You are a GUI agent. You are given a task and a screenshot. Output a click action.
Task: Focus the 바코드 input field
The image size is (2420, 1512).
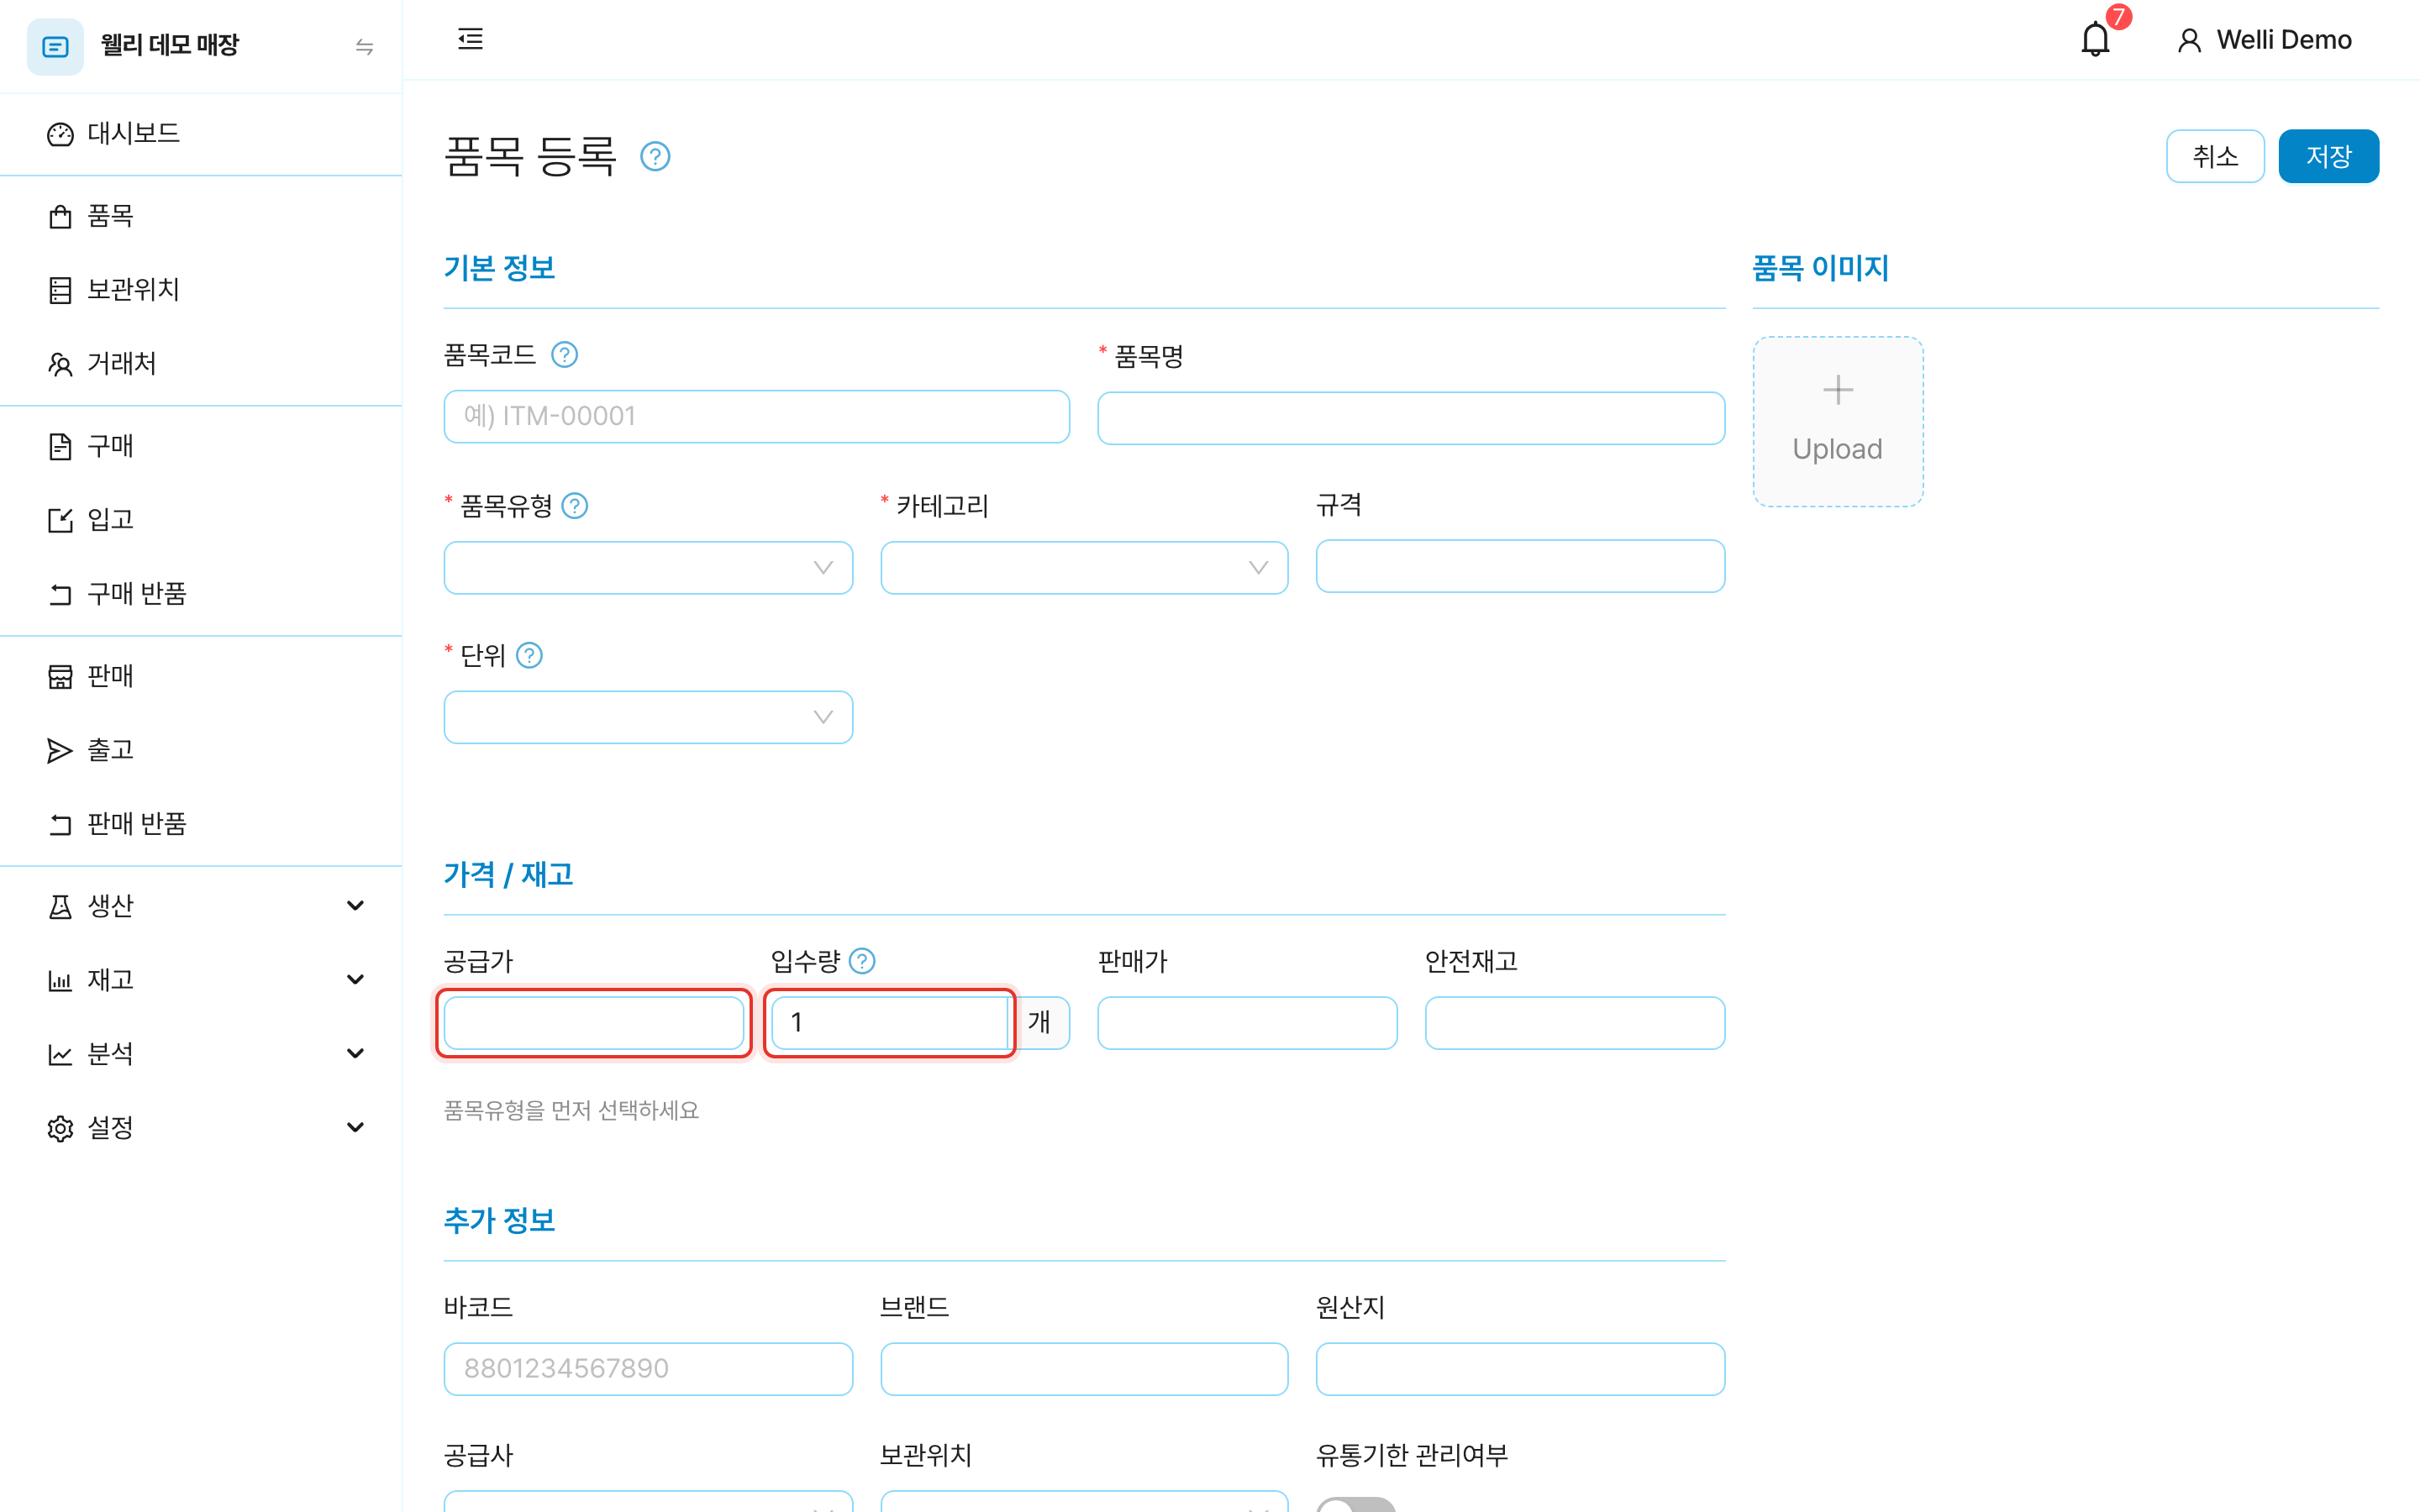click(648, 1368)
